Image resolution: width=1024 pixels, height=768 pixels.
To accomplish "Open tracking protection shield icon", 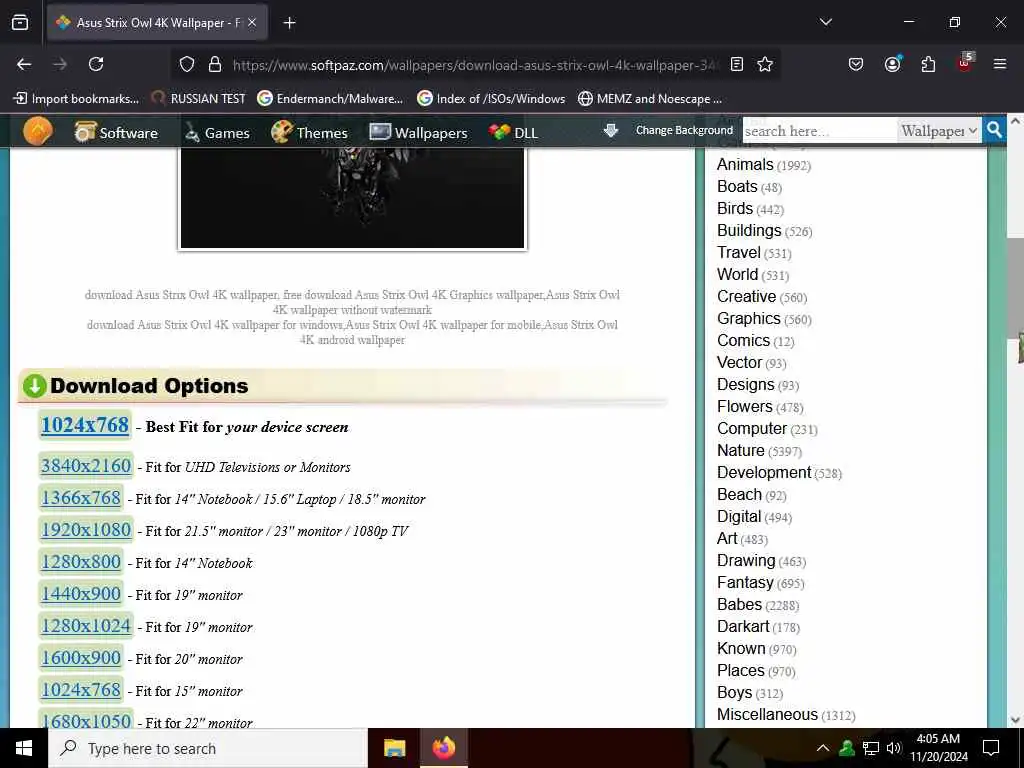I will click(x=187, y=64).
